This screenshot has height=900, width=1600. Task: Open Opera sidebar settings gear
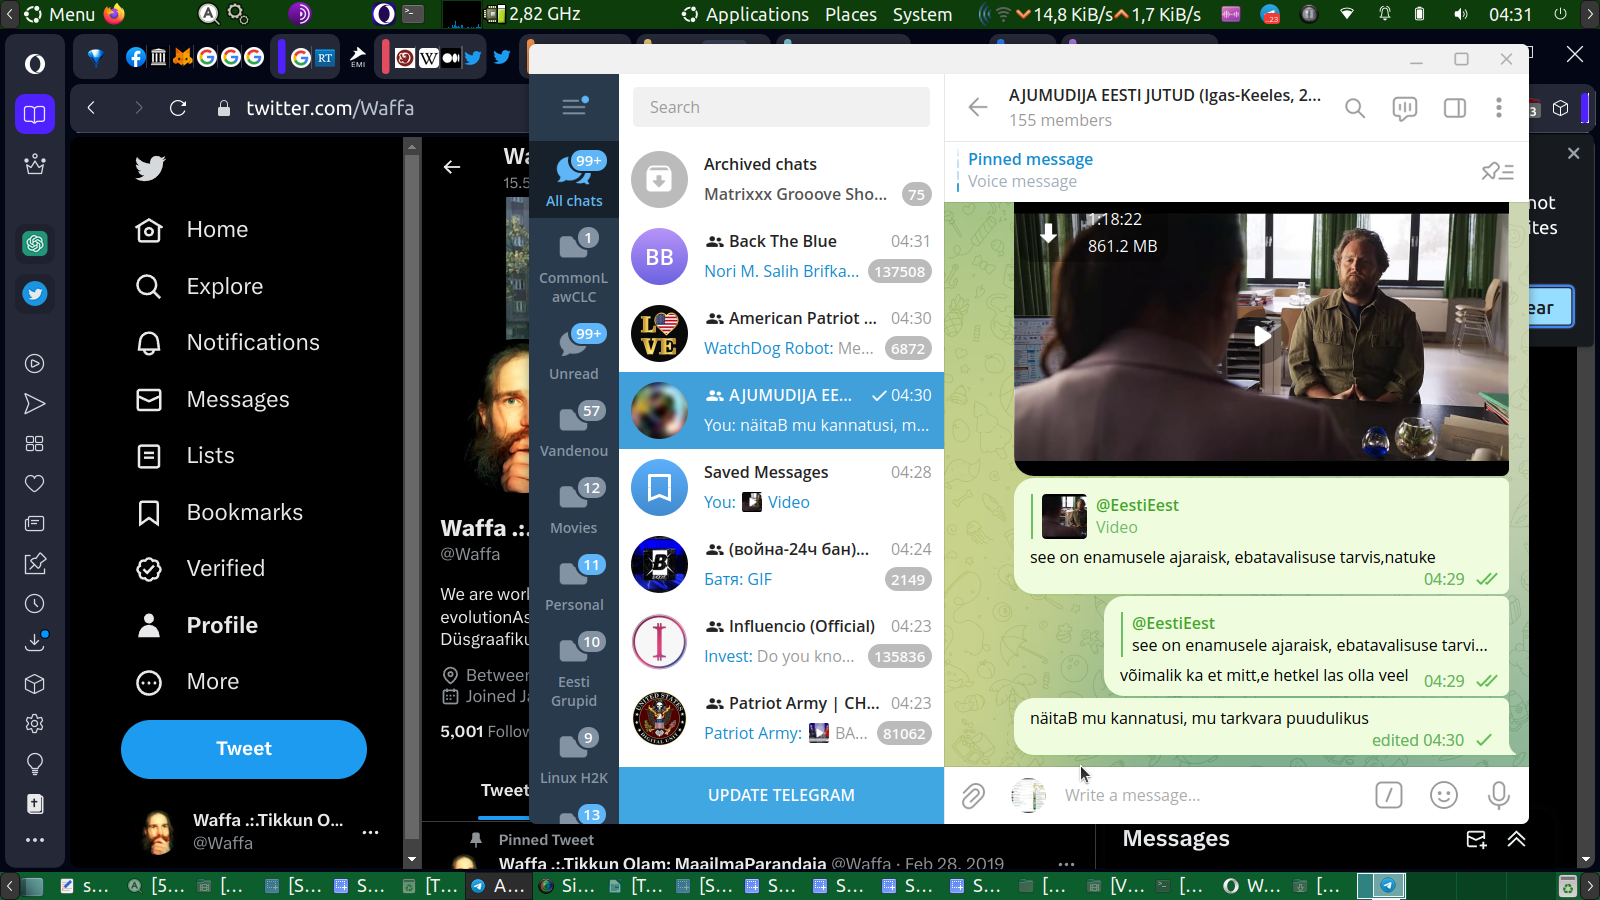[35, 723]
